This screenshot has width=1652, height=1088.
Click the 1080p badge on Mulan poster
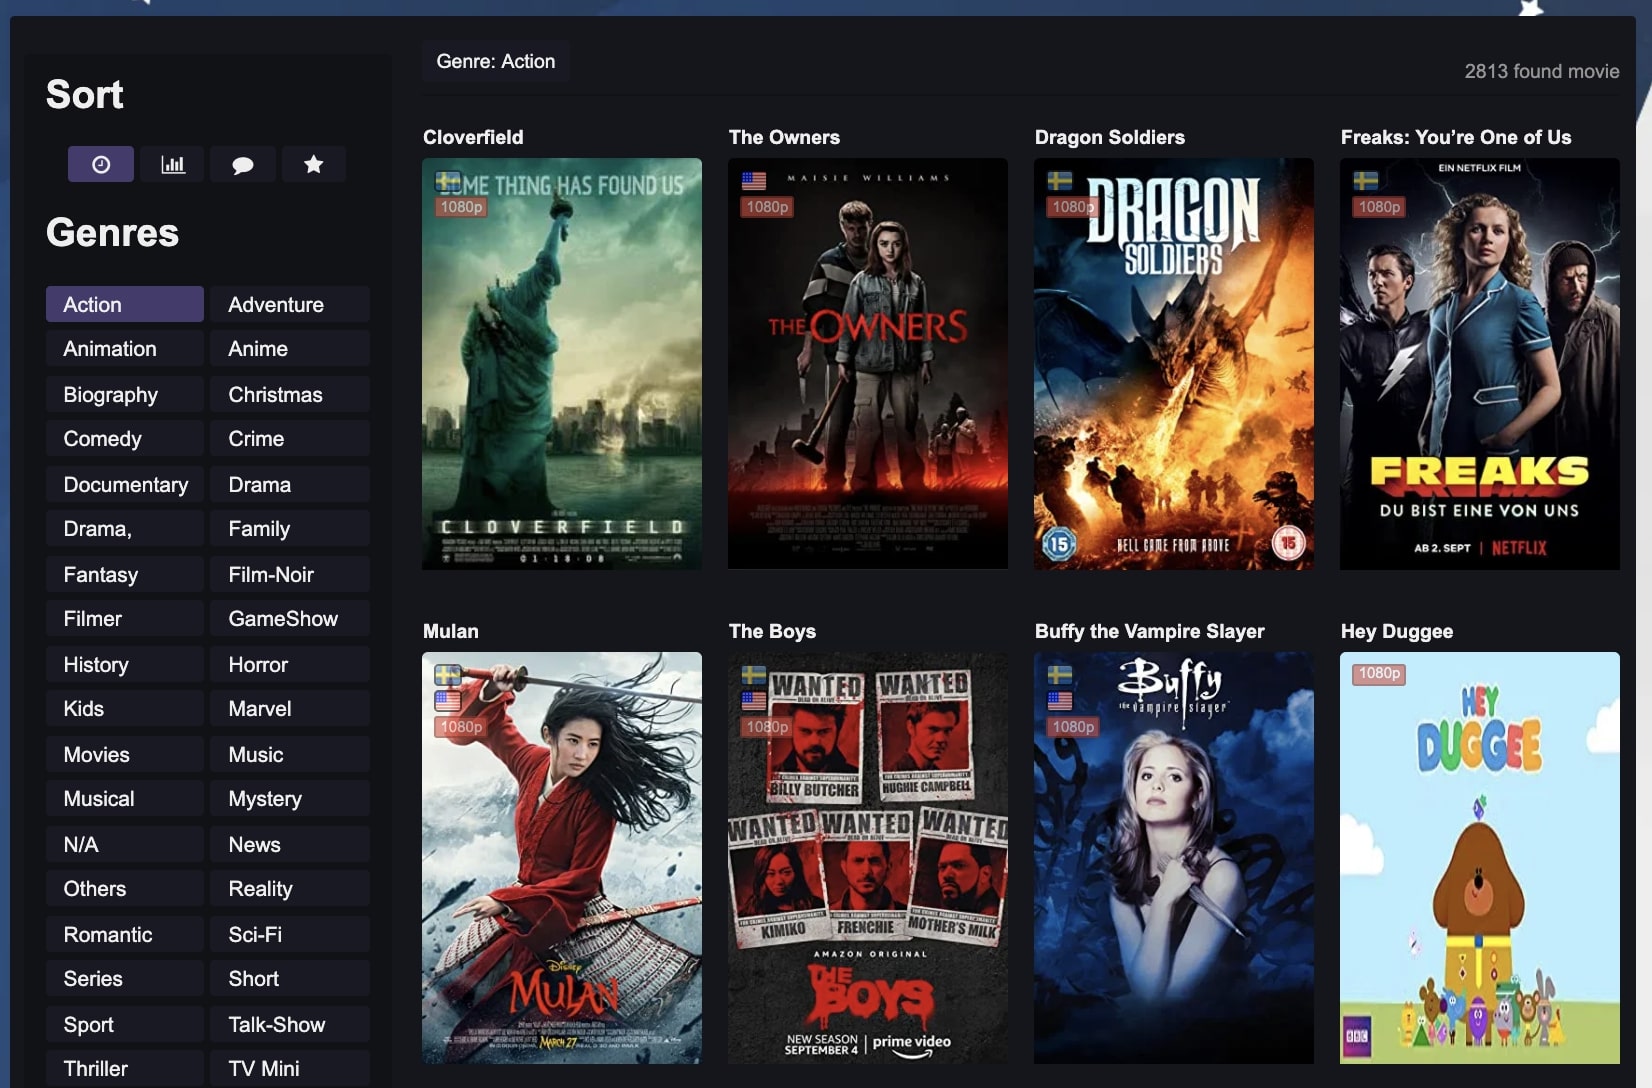pos(461,727)
